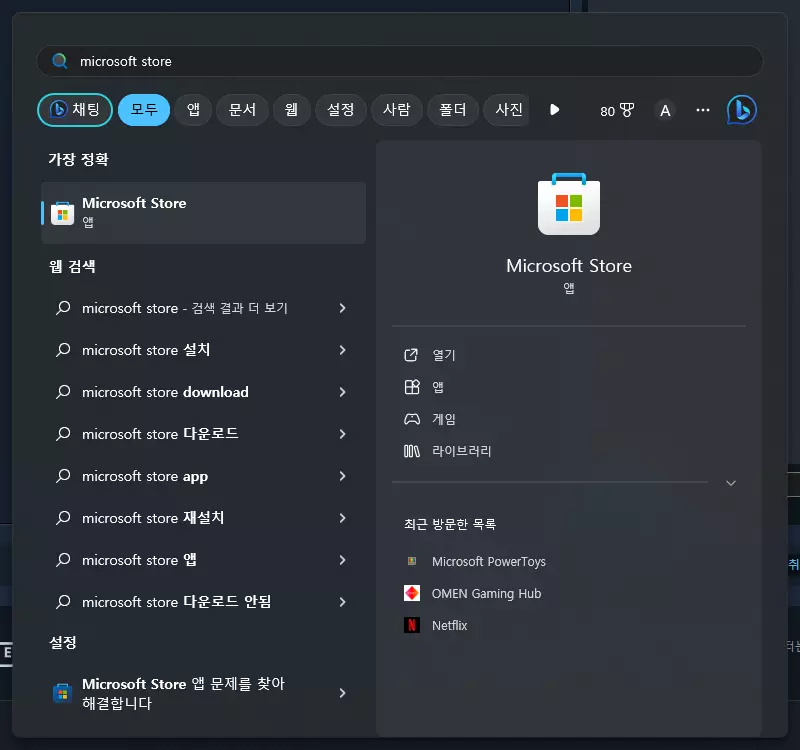Open Microsoft PowerToys from recent list

click(x=489, y=561)
